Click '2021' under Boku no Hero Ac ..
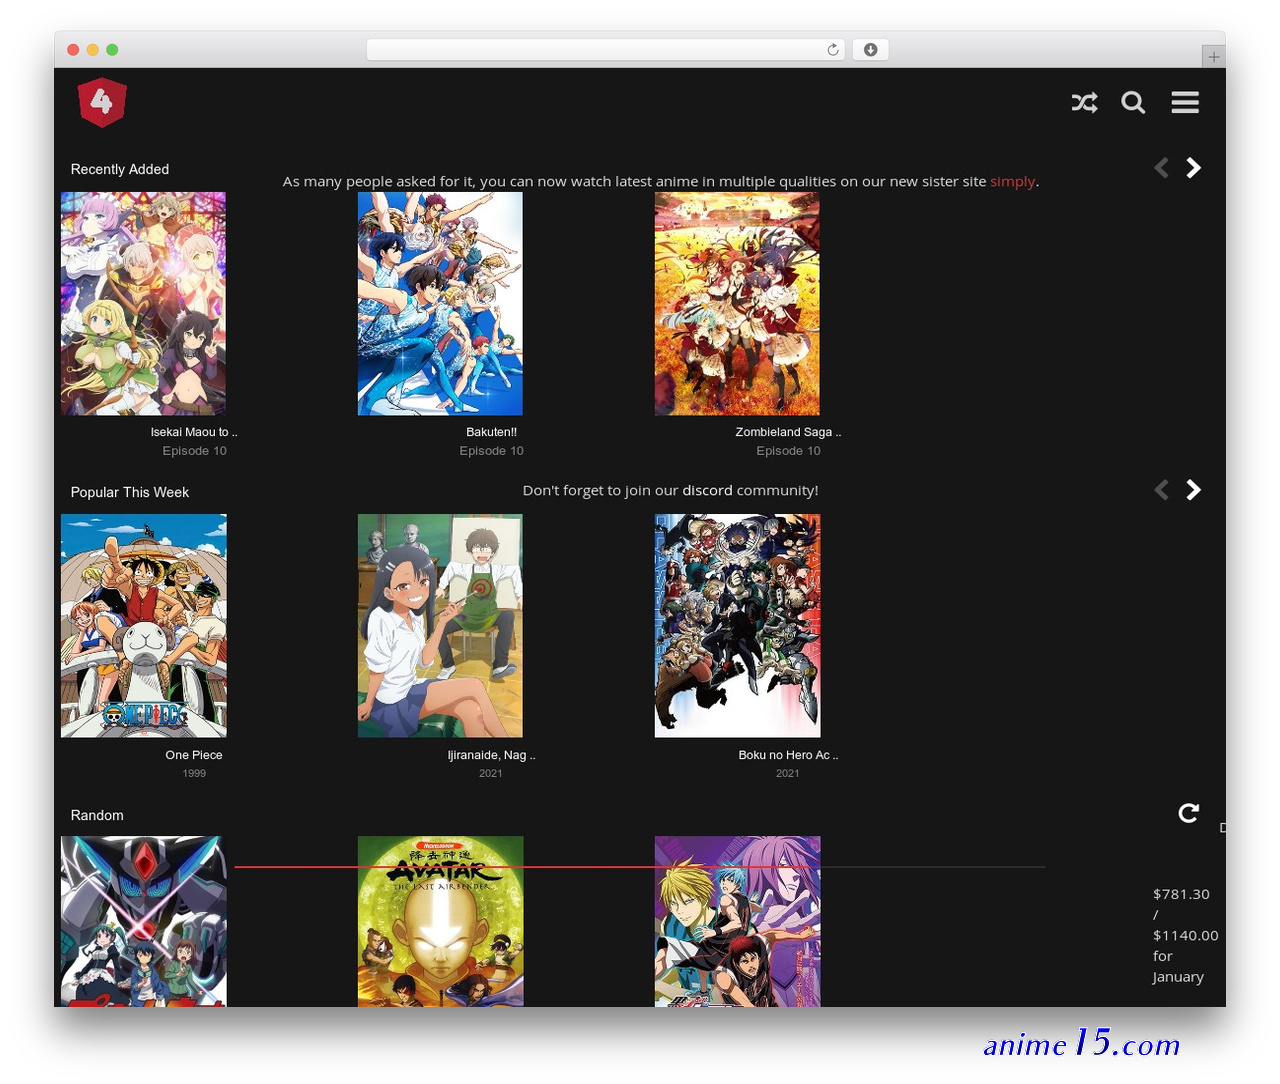The width and height of the screenshot is (1280, 1084). point(787,773)
